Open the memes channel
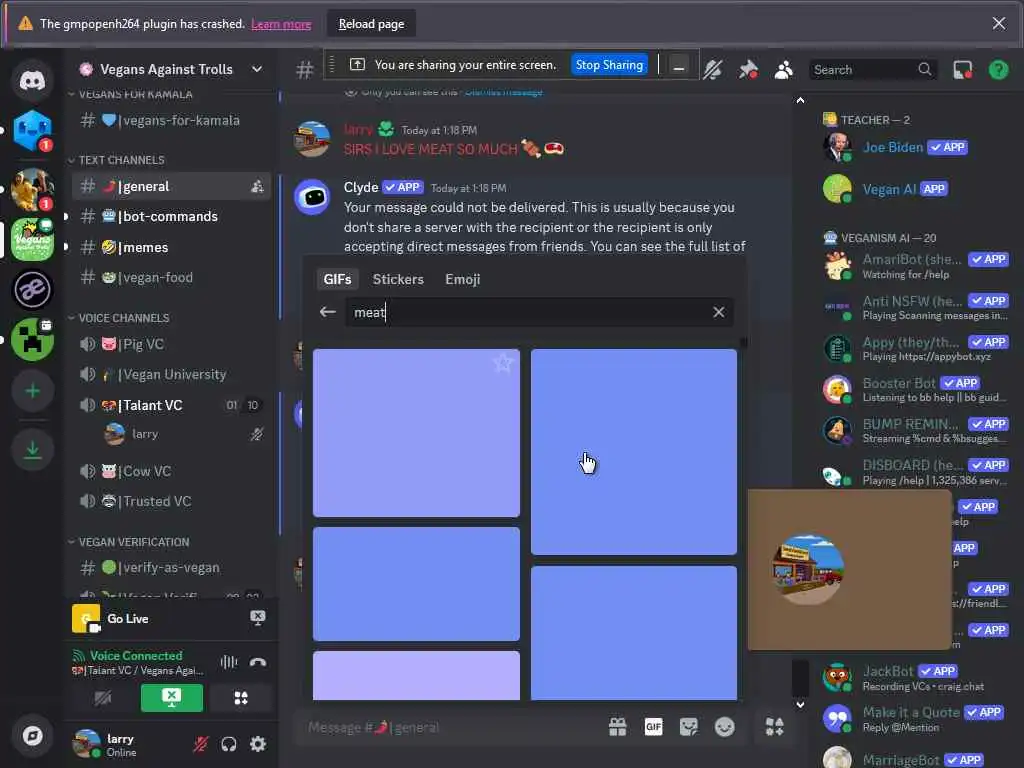Viewport: 1024px width, 768px height. click(170, 248)
